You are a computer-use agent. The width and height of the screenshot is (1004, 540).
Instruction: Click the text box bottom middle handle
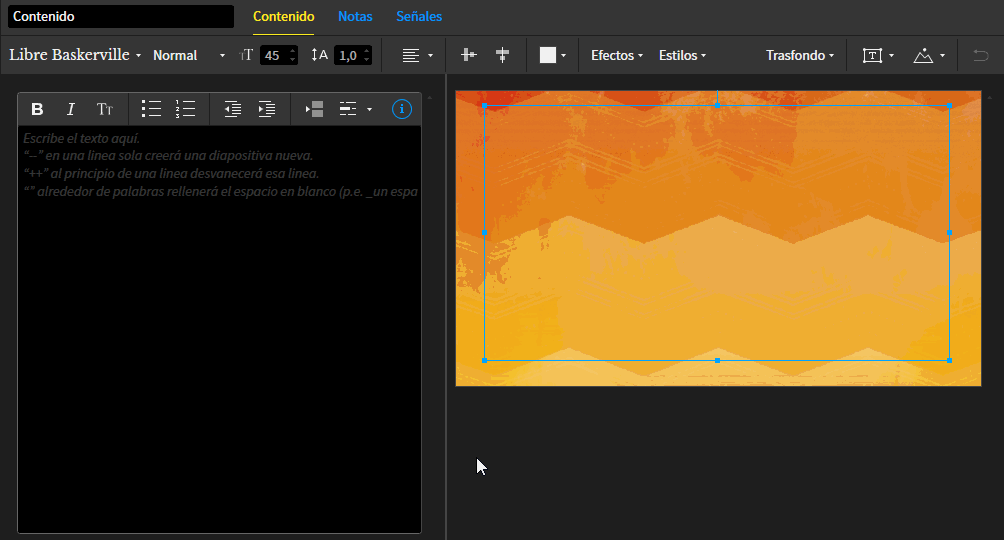tap(717, 361)
